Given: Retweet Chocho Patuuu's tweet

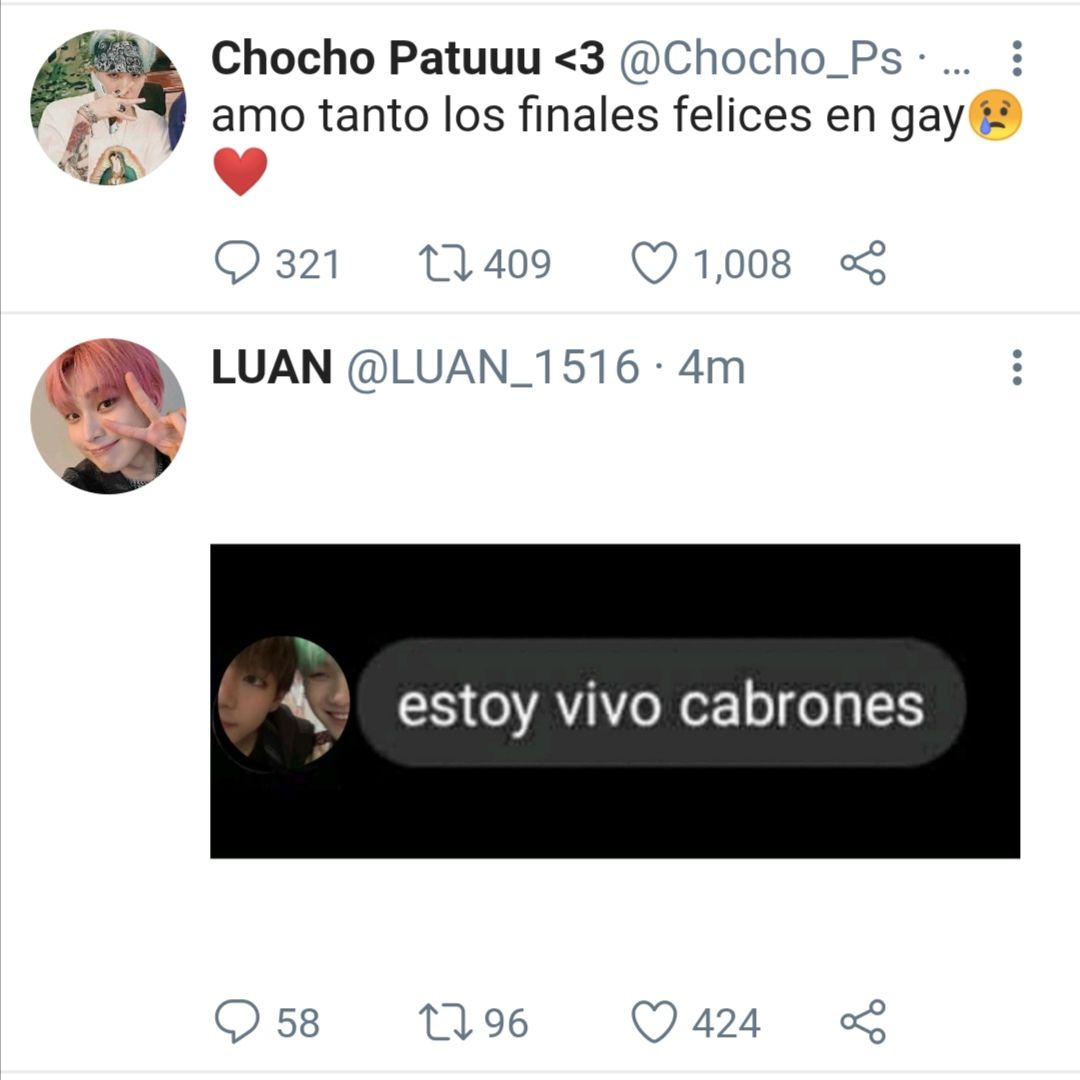Looking at the screenshot, I should click(x=446, y=264).
